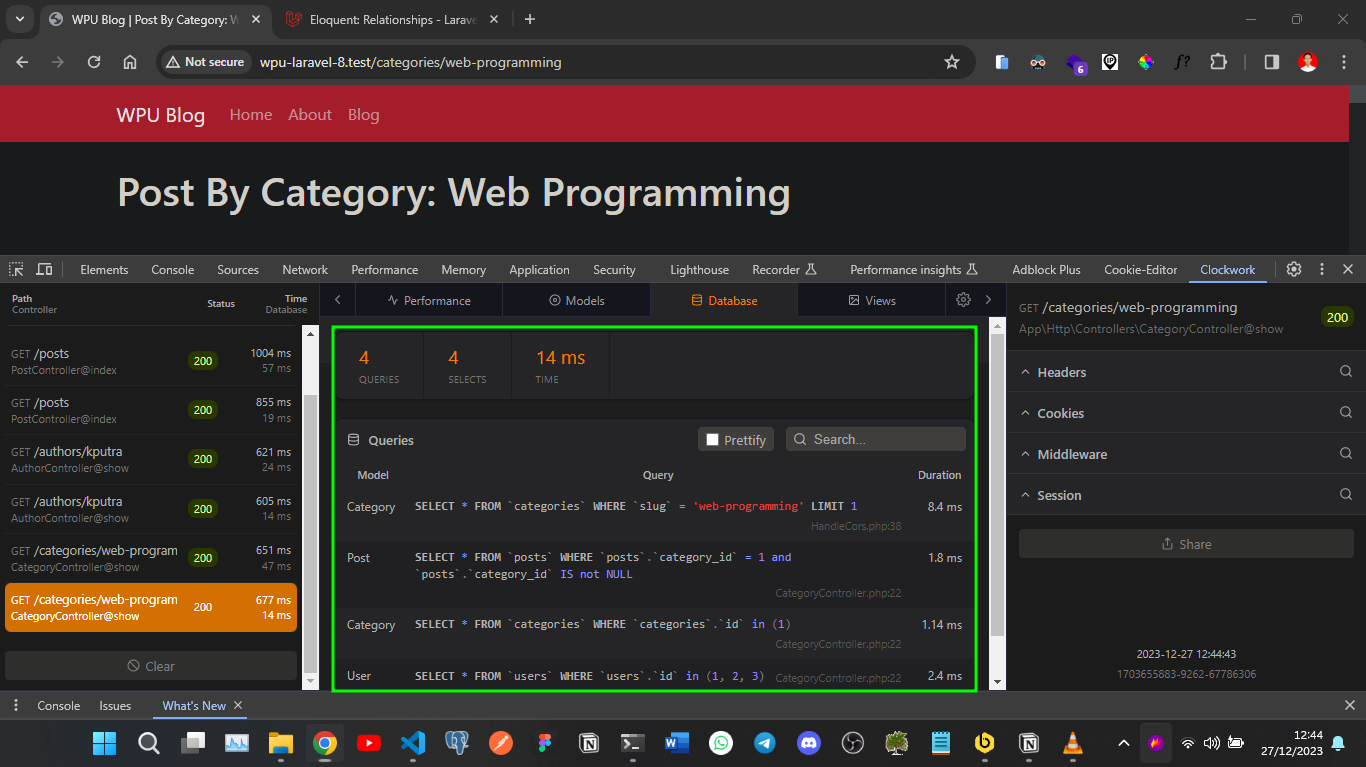Screen dimensions: 1366x767
Task: Open the Clockwork settings gear
Action: 962,300
